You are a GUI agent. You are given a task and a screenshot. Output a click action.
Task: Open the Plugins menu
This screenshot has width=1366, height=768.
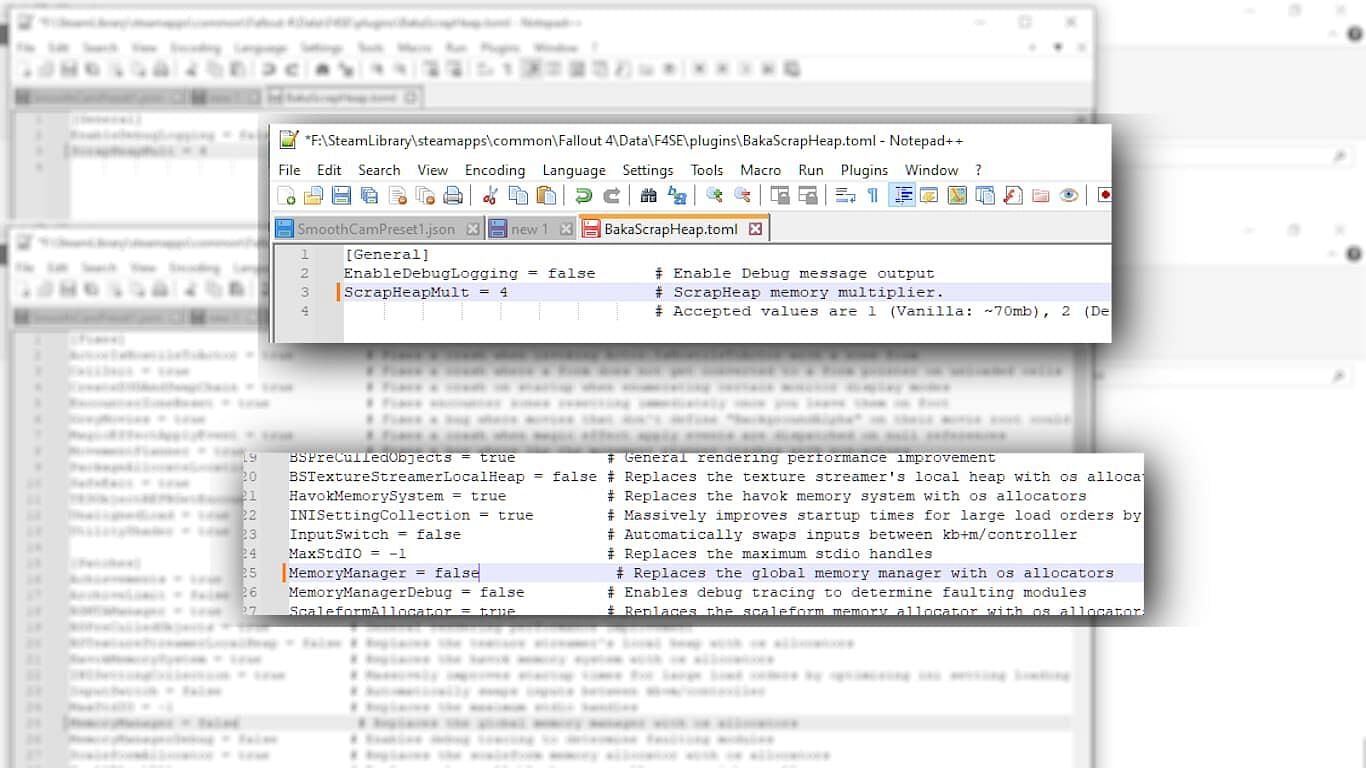864,170
